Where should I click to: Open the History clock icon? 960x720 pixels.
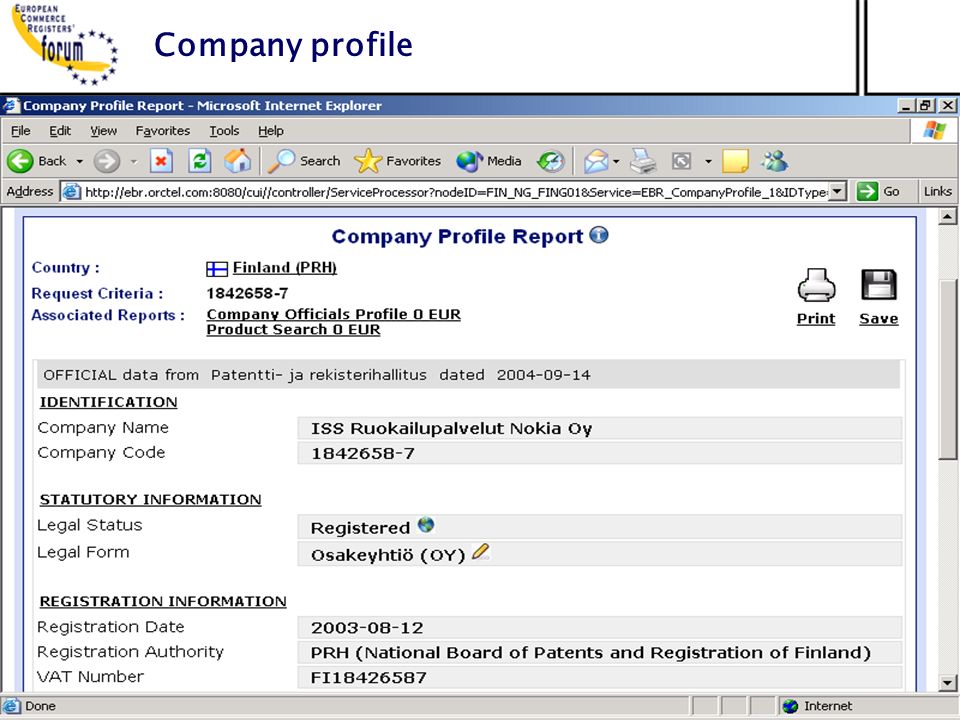550,162
